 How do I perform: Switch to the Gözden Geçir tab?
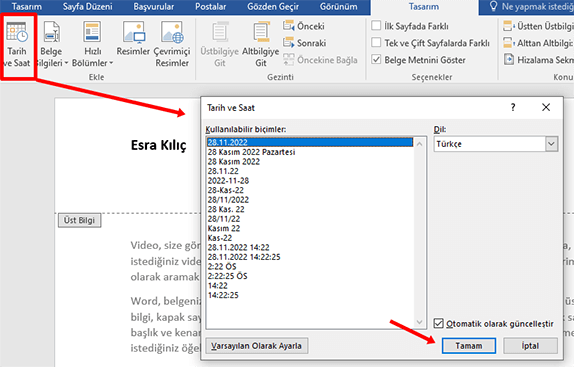click(273, 7)
